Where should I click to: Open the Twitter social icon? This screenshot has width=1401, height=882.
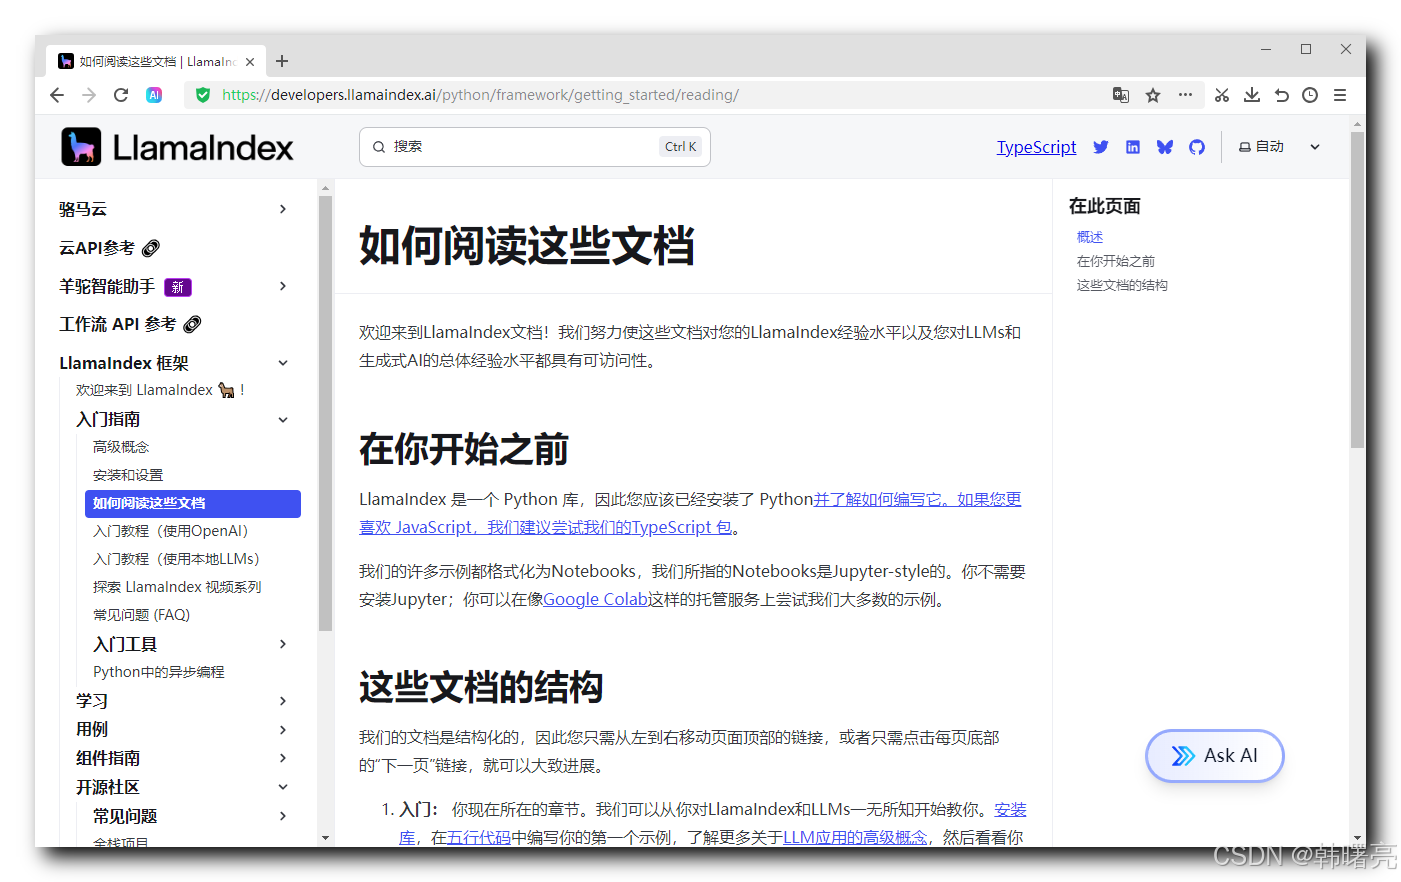point(1100,146)
